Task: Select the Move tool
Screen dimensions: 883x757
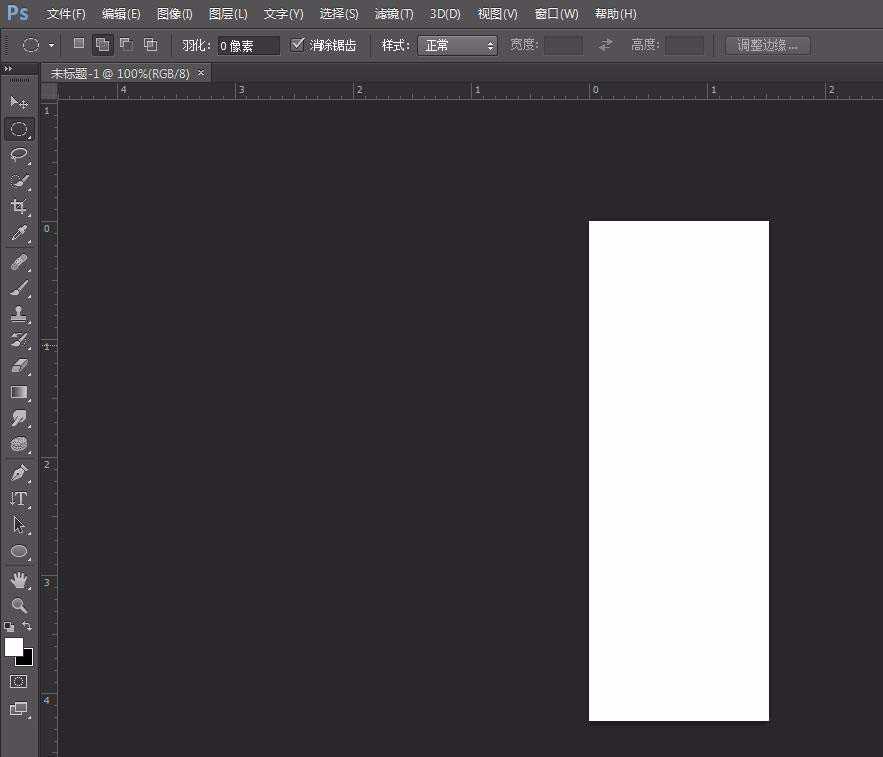Action: click(x=19, y=102)
